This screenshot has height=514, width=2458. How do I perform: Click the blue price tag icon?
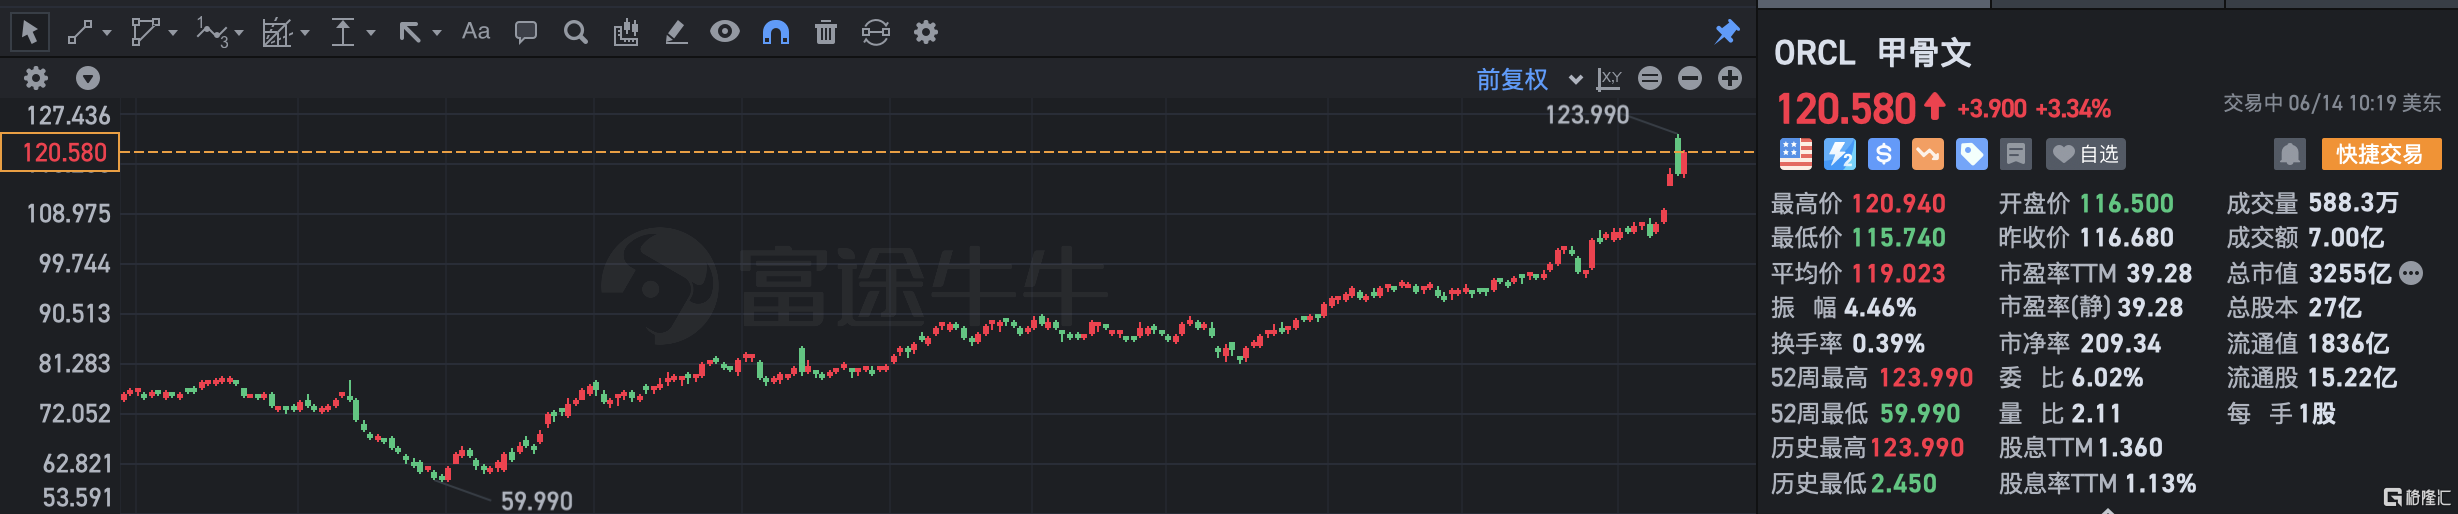click(1972, 154)
